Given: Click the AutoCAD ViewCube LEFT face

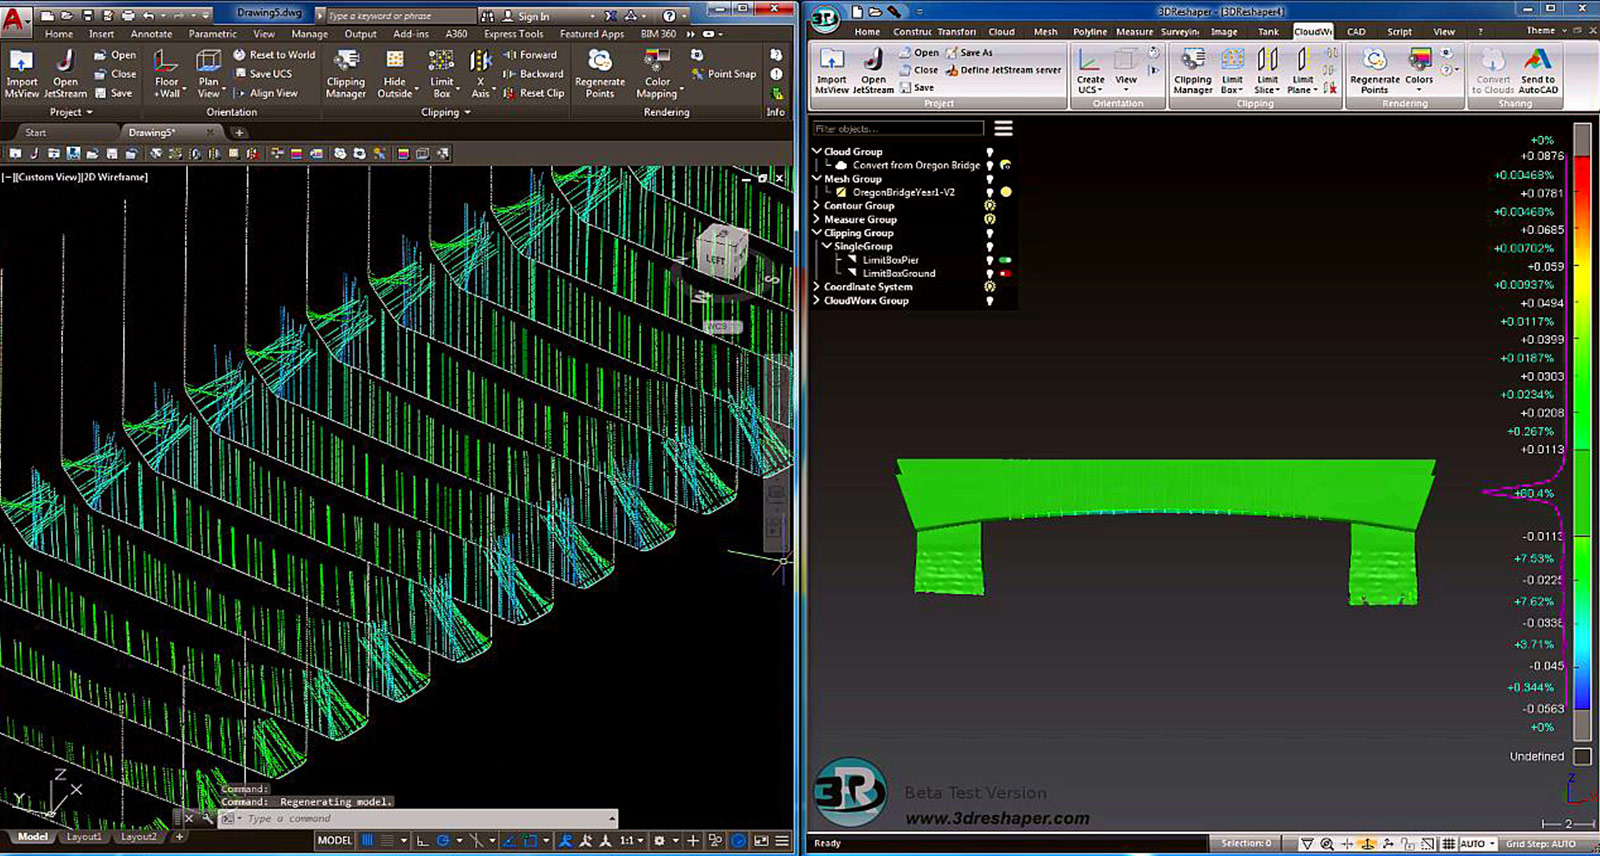Looking at the screenshot, I should 716,259.
